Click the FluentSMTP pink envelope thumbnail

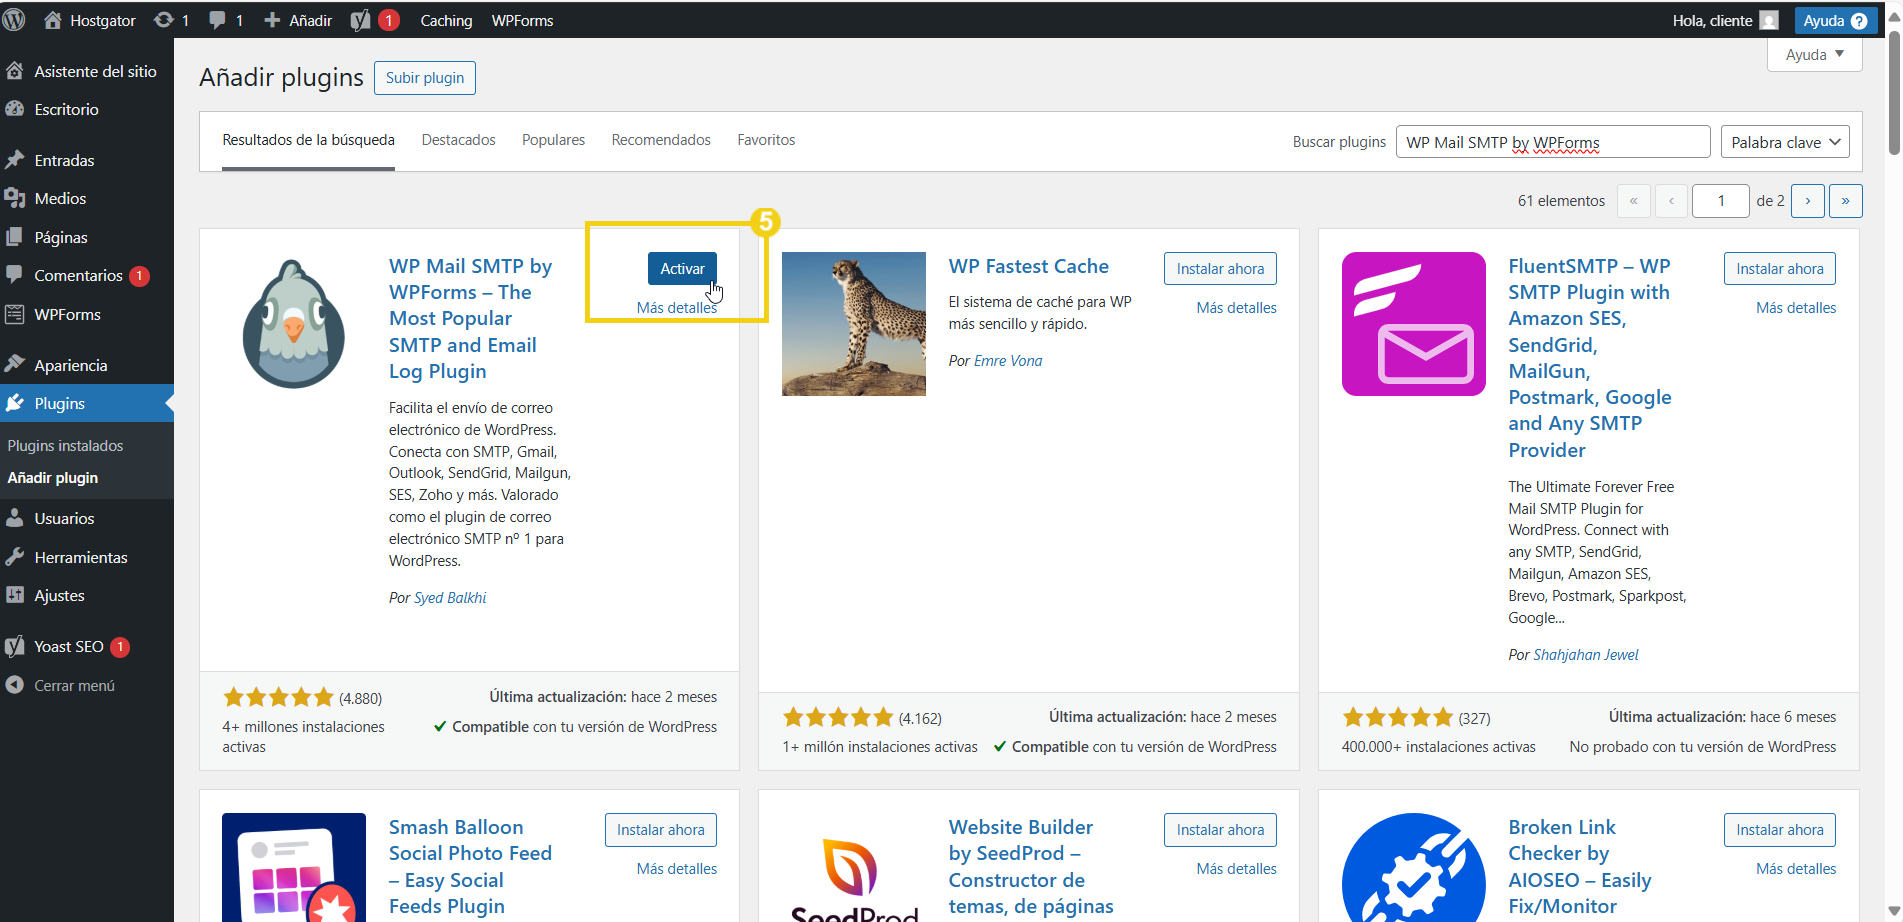pyautogui.click(x=1414, y=324)
